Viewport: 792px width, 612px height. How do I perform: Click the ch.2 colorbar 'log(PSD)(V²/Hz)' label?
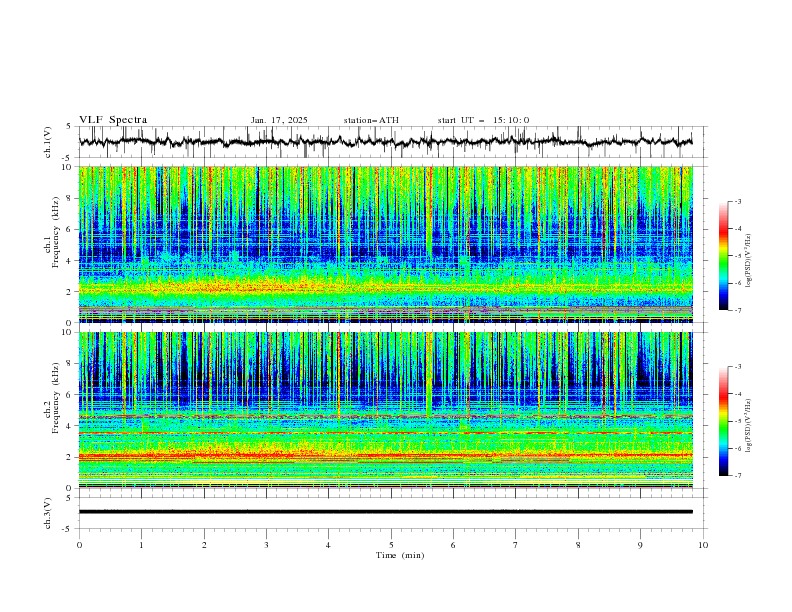click(748, 425)
